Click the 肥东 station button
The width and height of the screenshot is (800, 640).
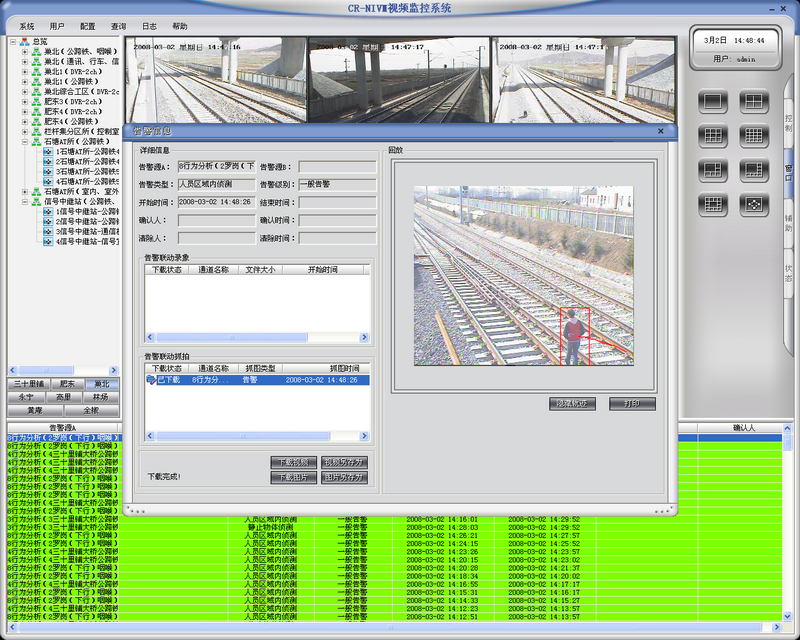point(67,384)
